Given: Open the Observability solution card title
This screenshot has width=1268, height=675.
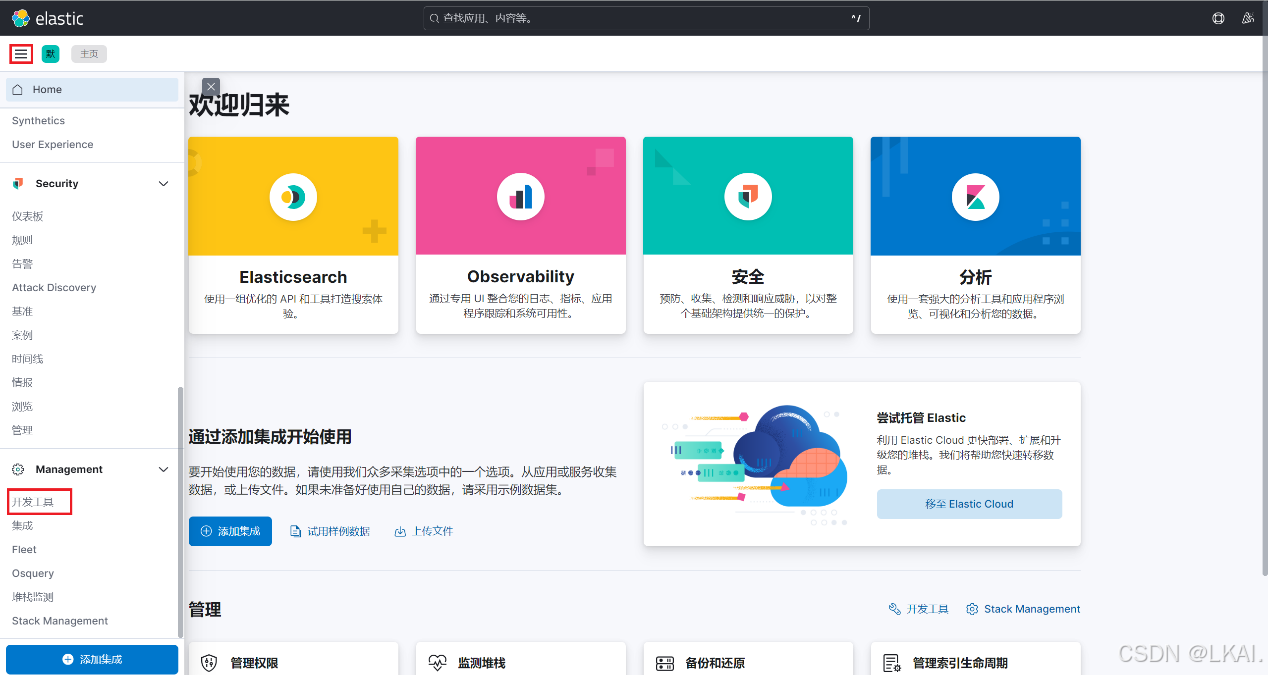Looking at the screenshot, I should pos(521,277).
